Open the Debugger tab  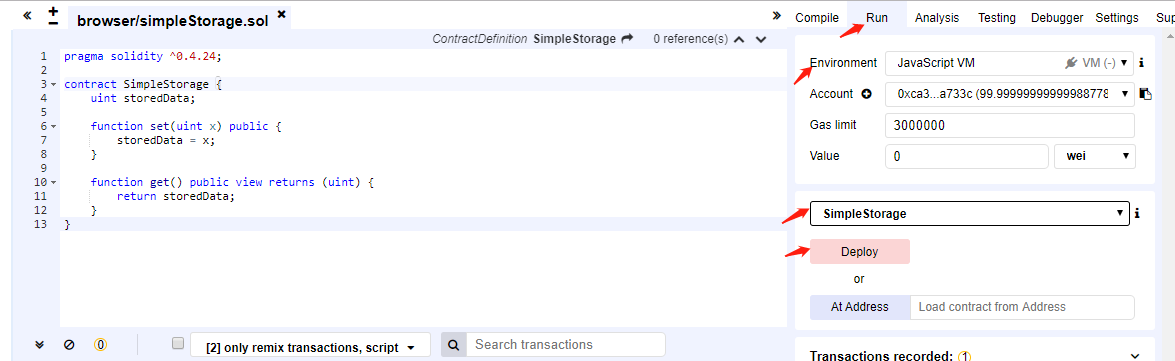click(x=1057, y=18)
